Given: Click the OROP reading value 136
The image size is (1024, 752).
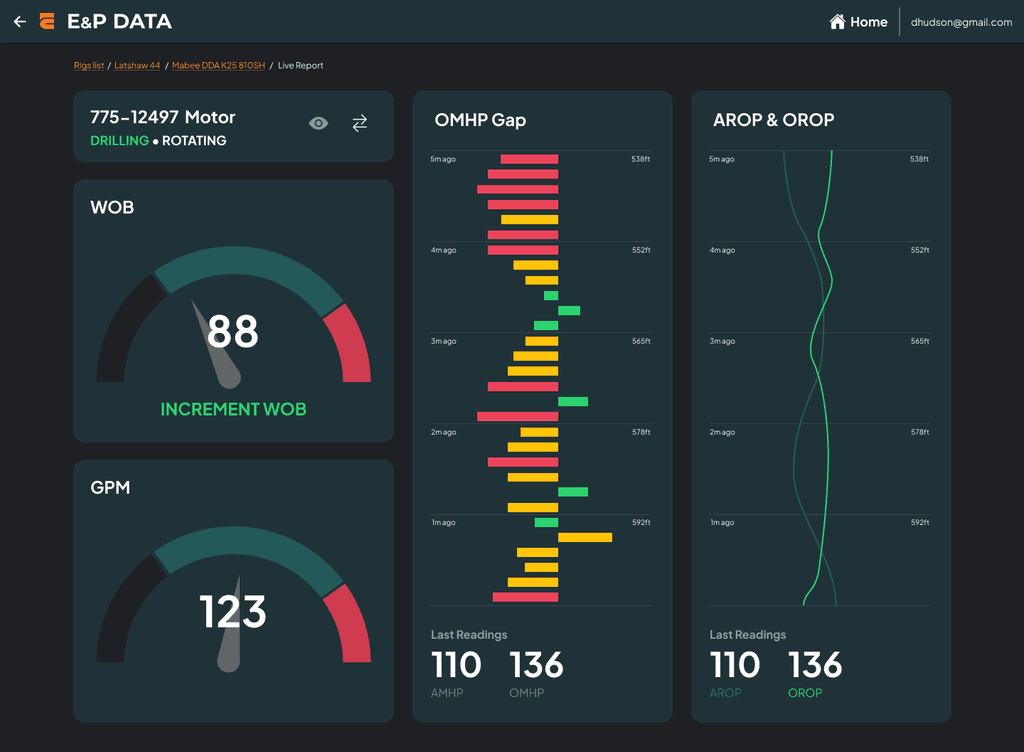Looking at the screenshot, I should pos(815,665).
